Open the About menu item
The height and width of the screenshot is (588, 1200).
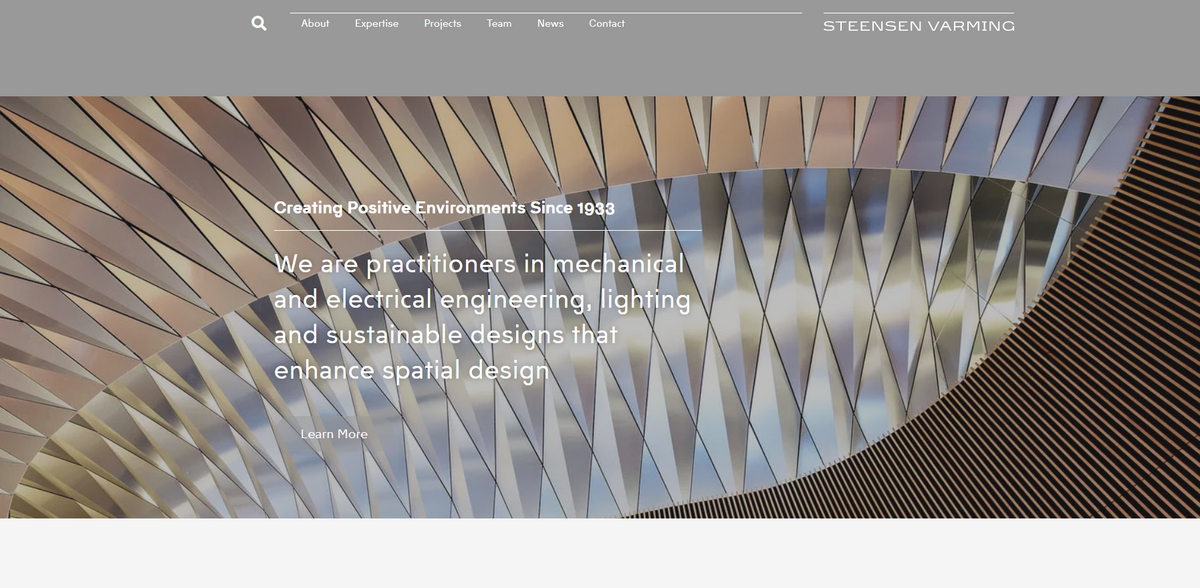(315, 24)
